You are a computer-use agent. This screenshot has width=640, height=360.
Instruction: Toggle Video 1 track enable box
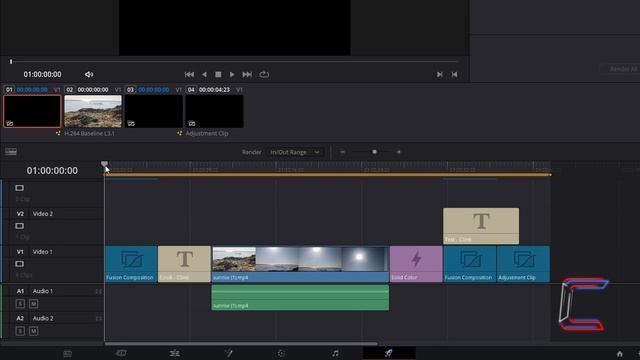coord(19,264)
